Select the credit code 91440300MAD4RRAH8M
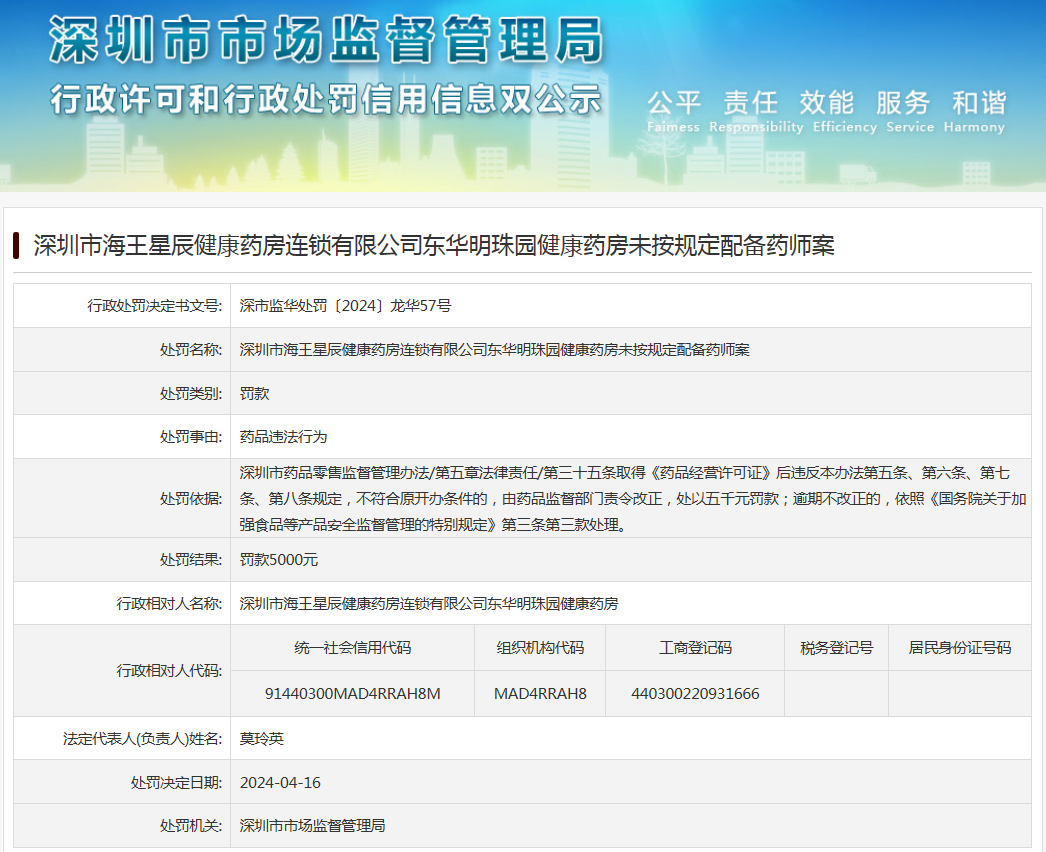 pyautogui.click(x=353, y=694)
